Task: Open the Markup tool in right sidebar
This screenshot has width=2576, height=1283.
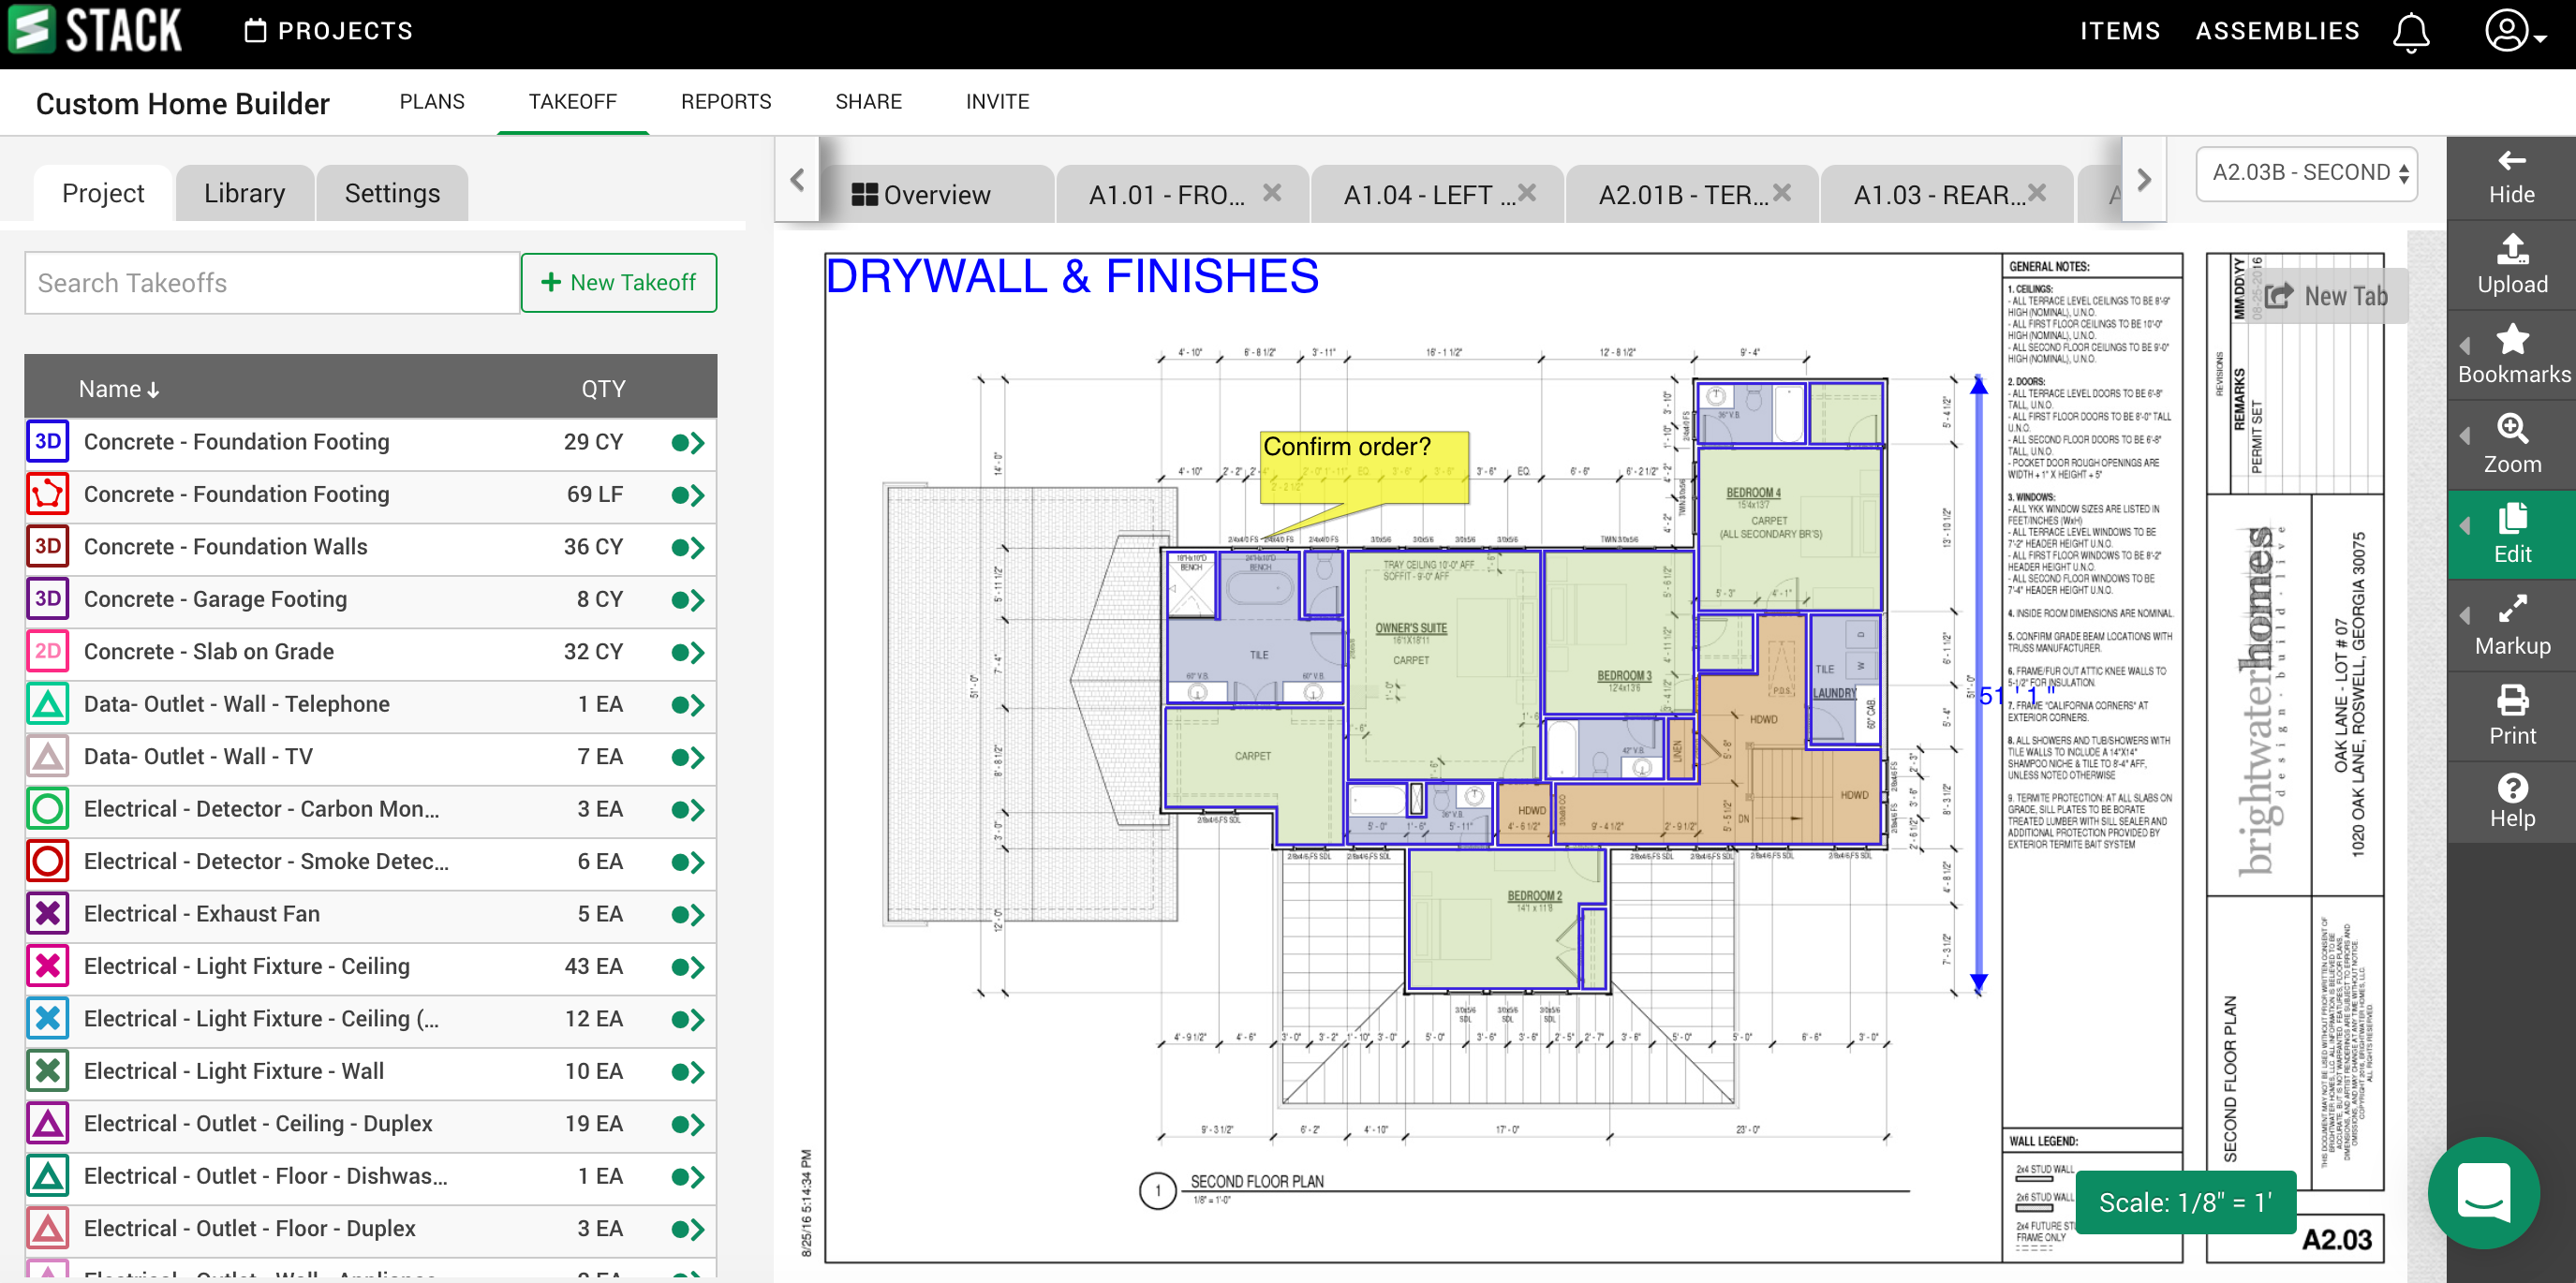Action: point(2511,626)
